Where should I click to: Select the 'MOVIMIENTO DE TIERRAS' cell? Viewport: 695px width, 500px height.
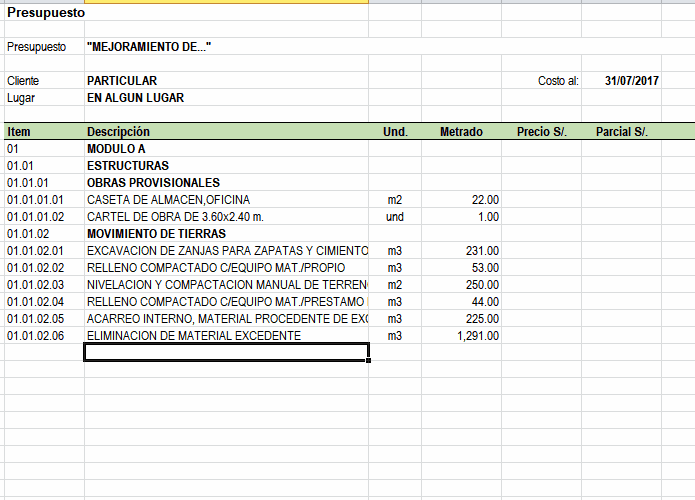pyautogui.click(x=226, y=234)
